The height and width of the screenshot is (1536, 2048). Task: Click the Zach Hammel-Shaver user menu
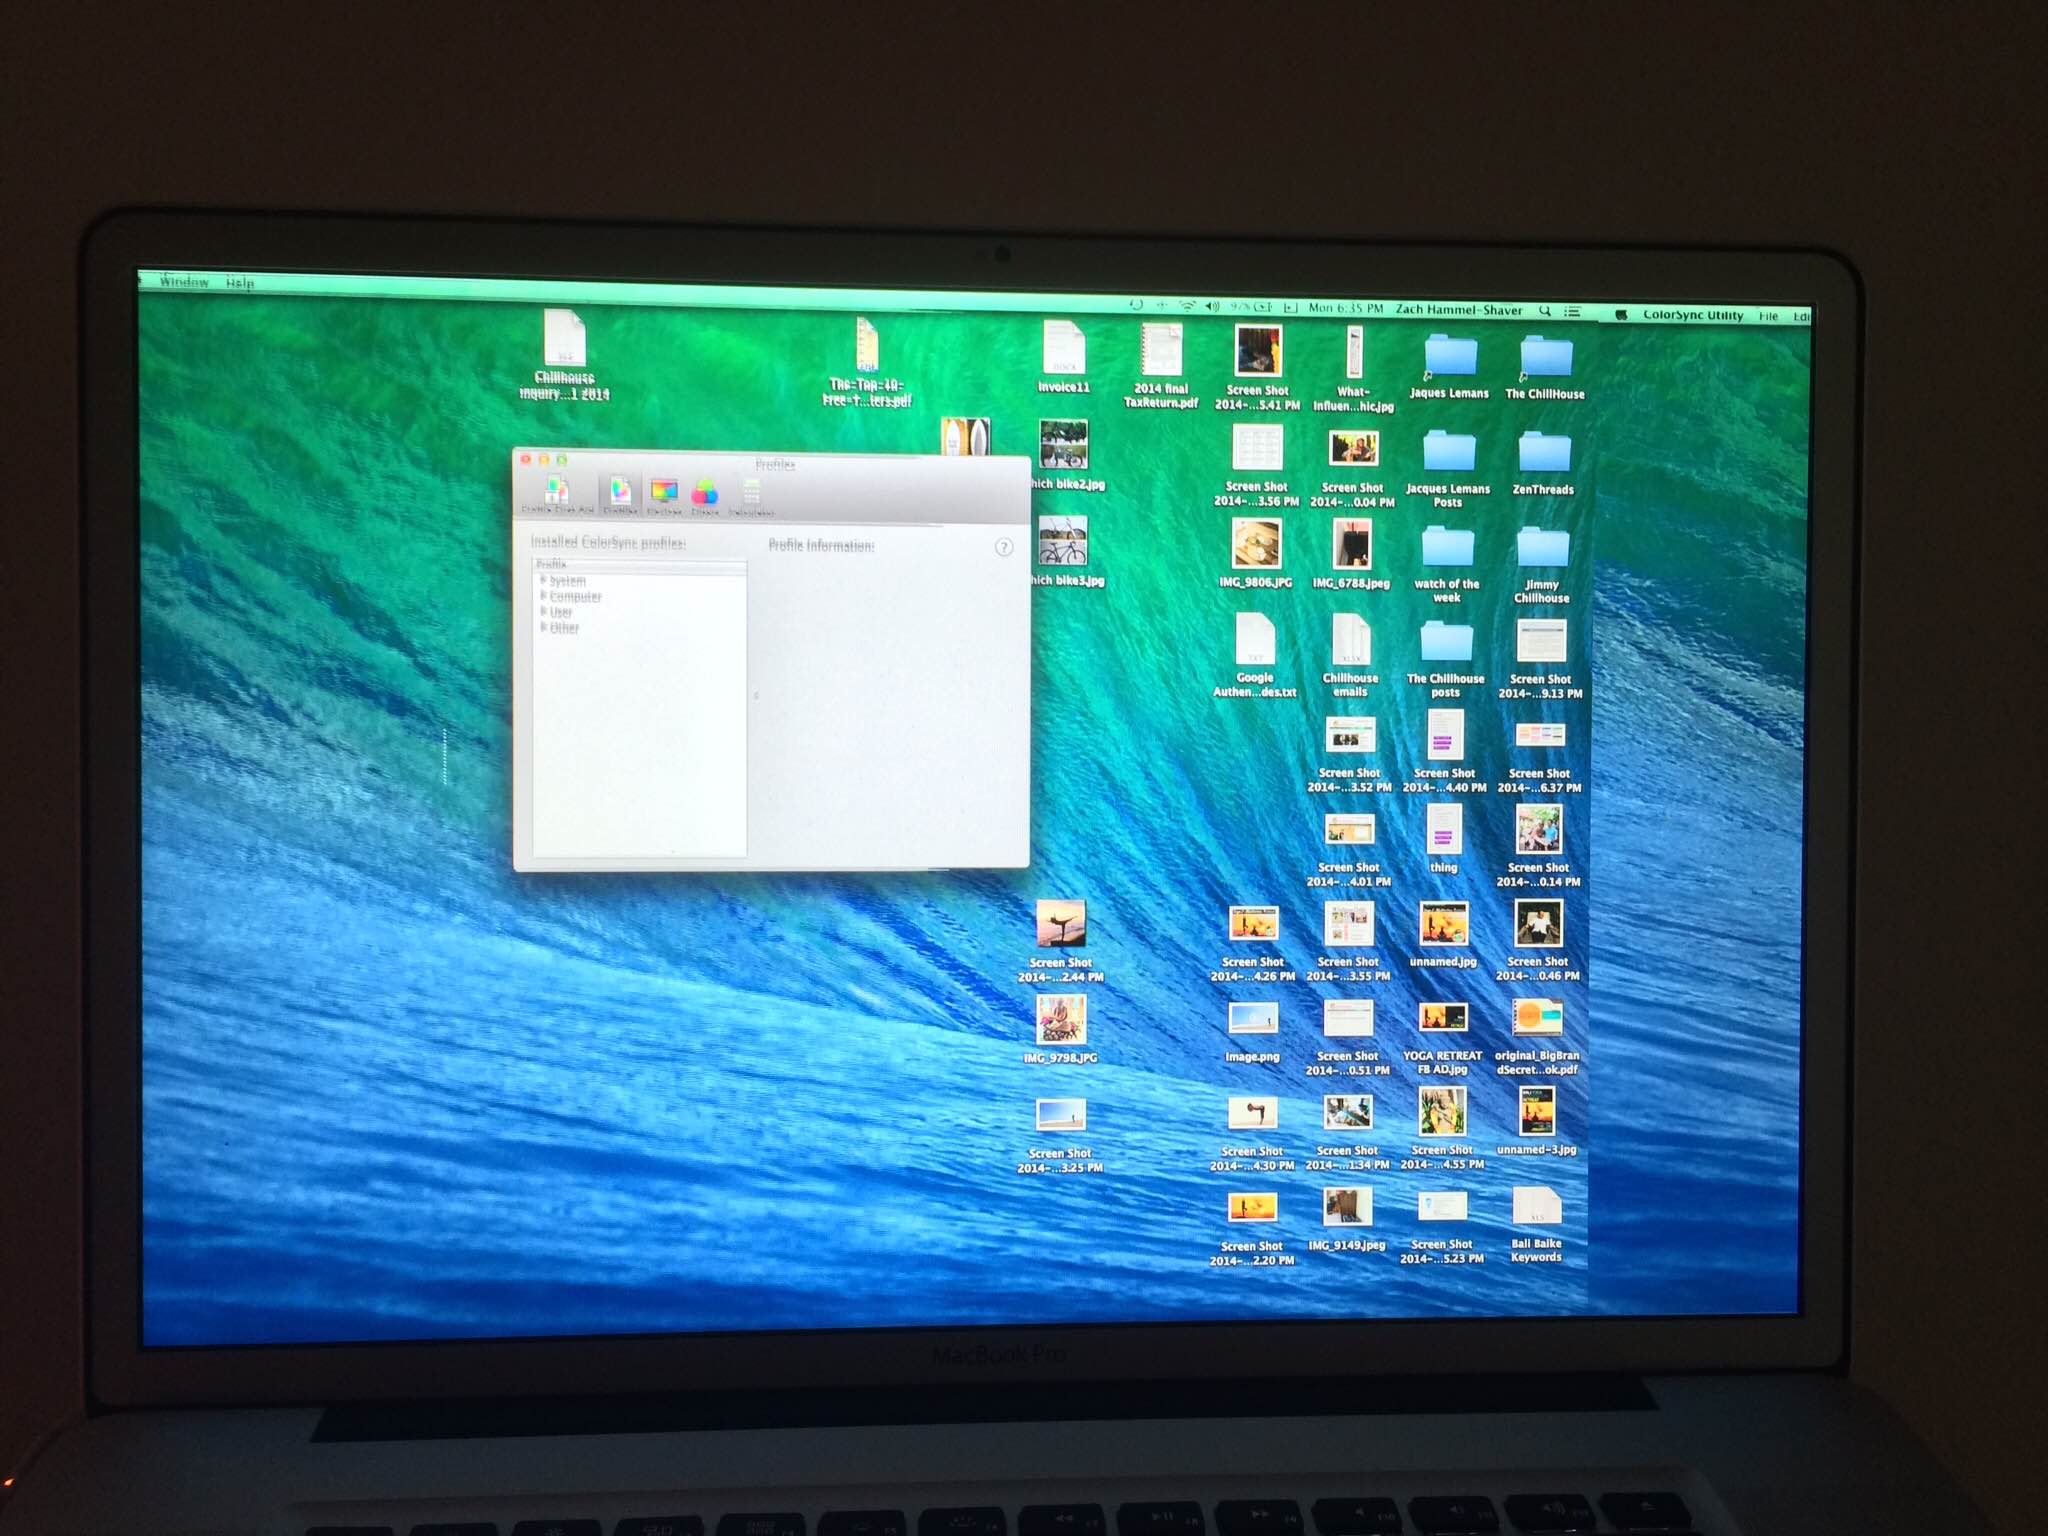1458,310
